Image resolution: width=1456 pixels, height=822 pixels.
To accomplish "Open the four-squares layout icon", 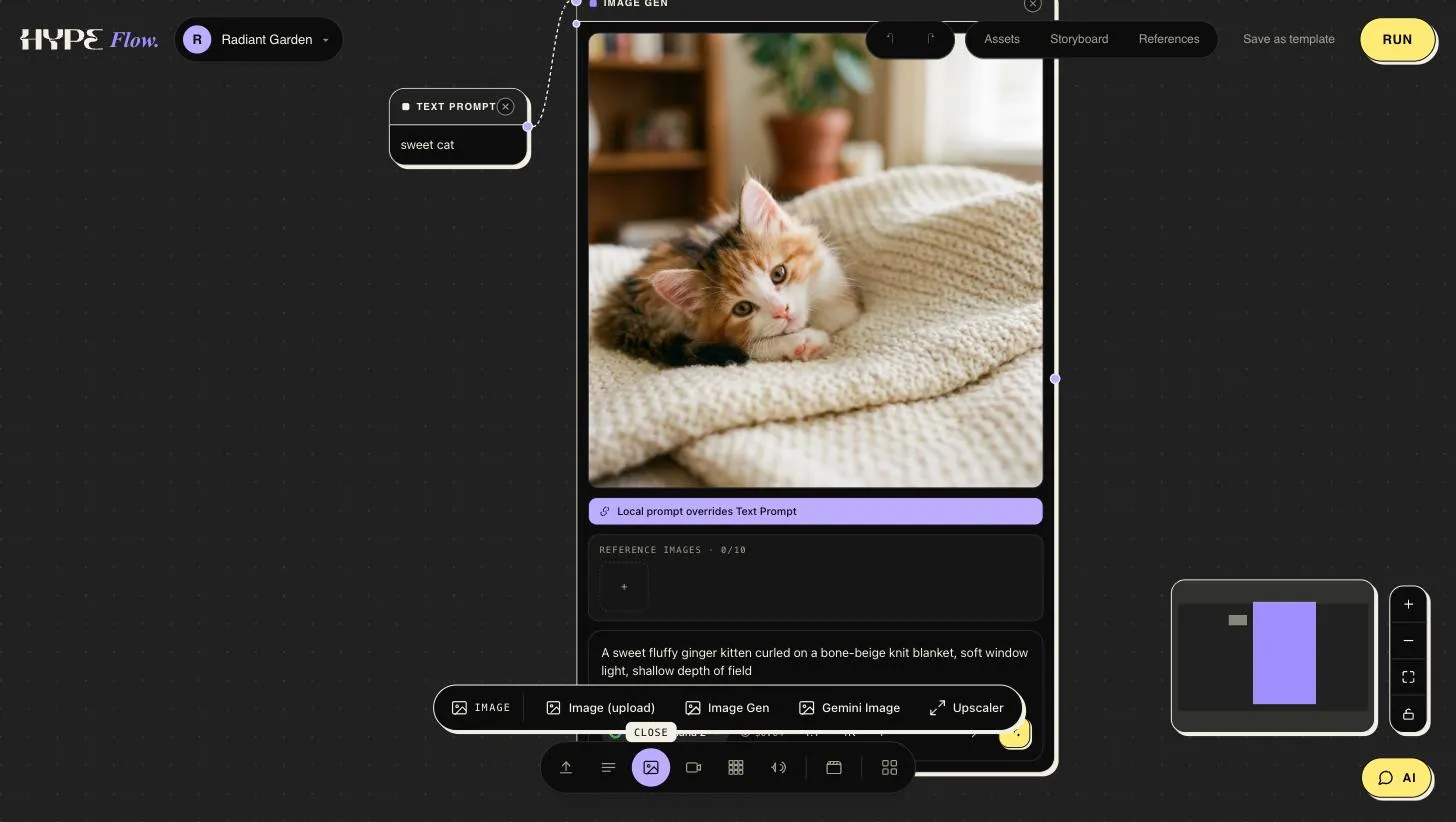I will pyautogui.click(x=889, y=768).
